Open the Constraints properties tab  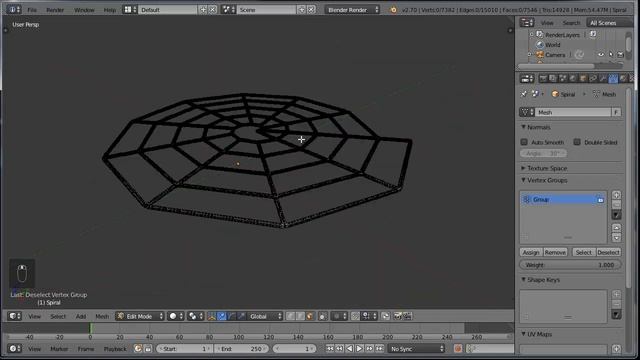coord(593,78)
